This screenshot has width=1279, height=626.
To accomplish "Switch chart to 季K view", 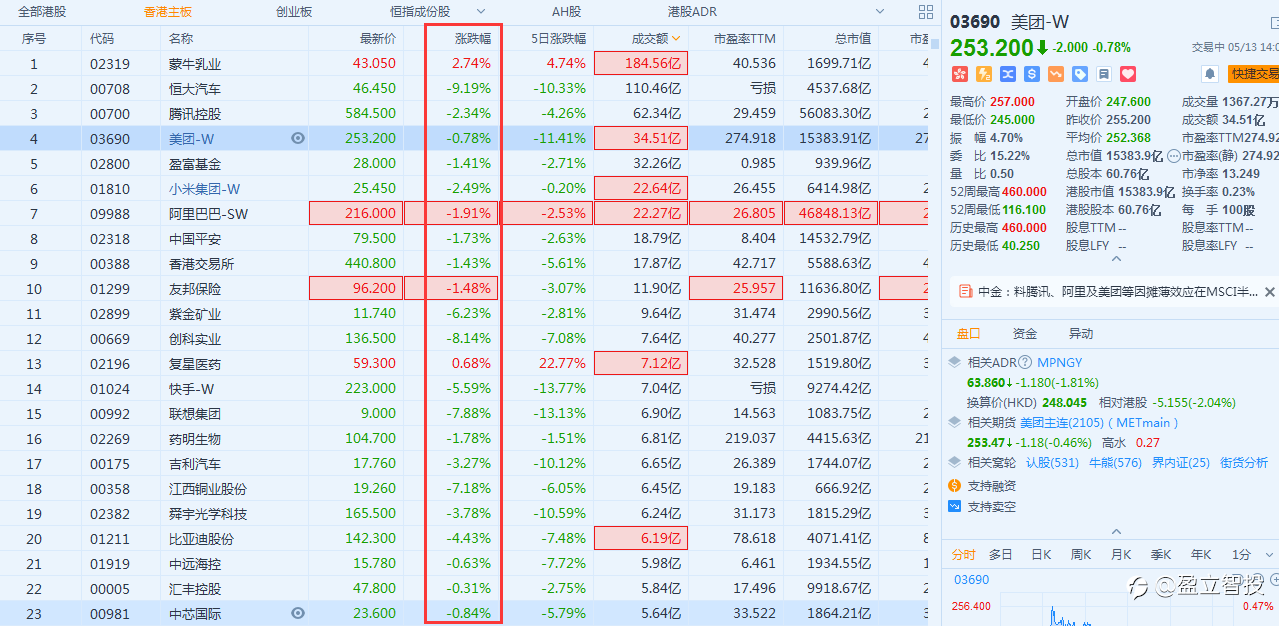I will (1161, 554).
